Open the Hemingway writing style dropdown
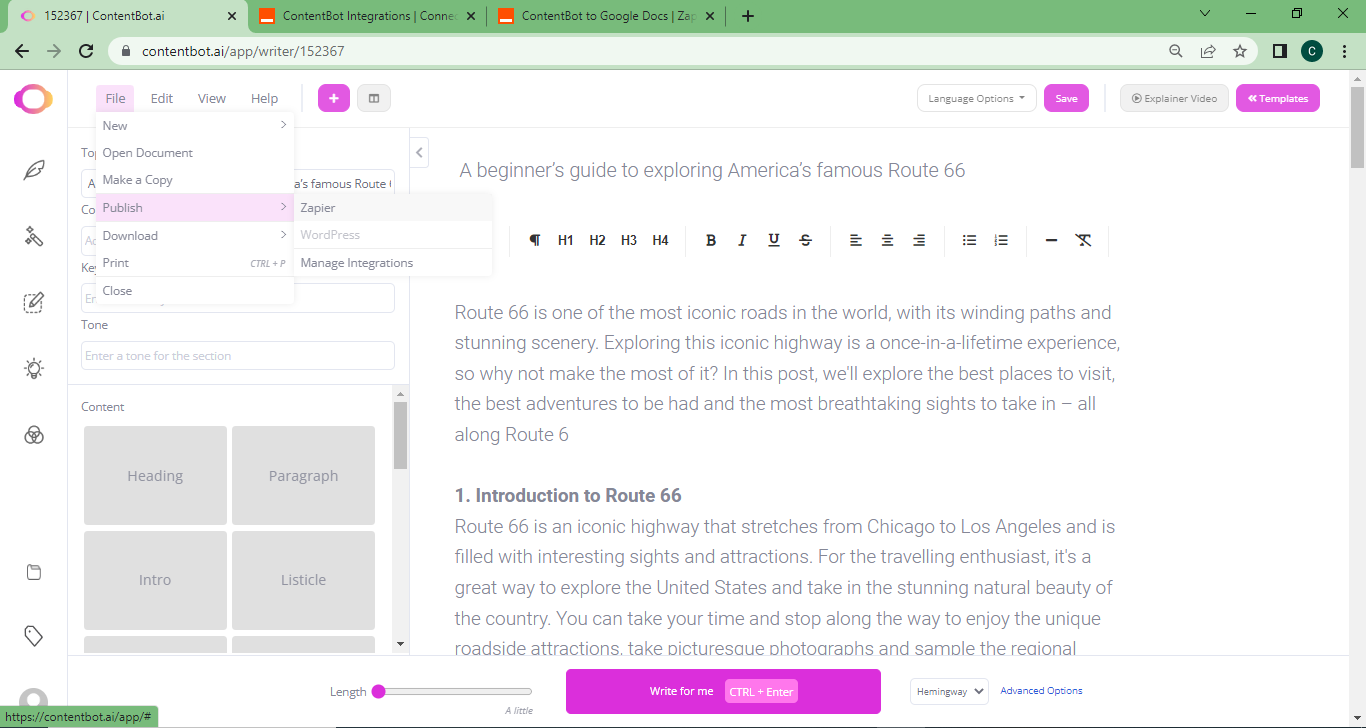The height and width of the screenshot is (728, 1366). pos(948,690)
